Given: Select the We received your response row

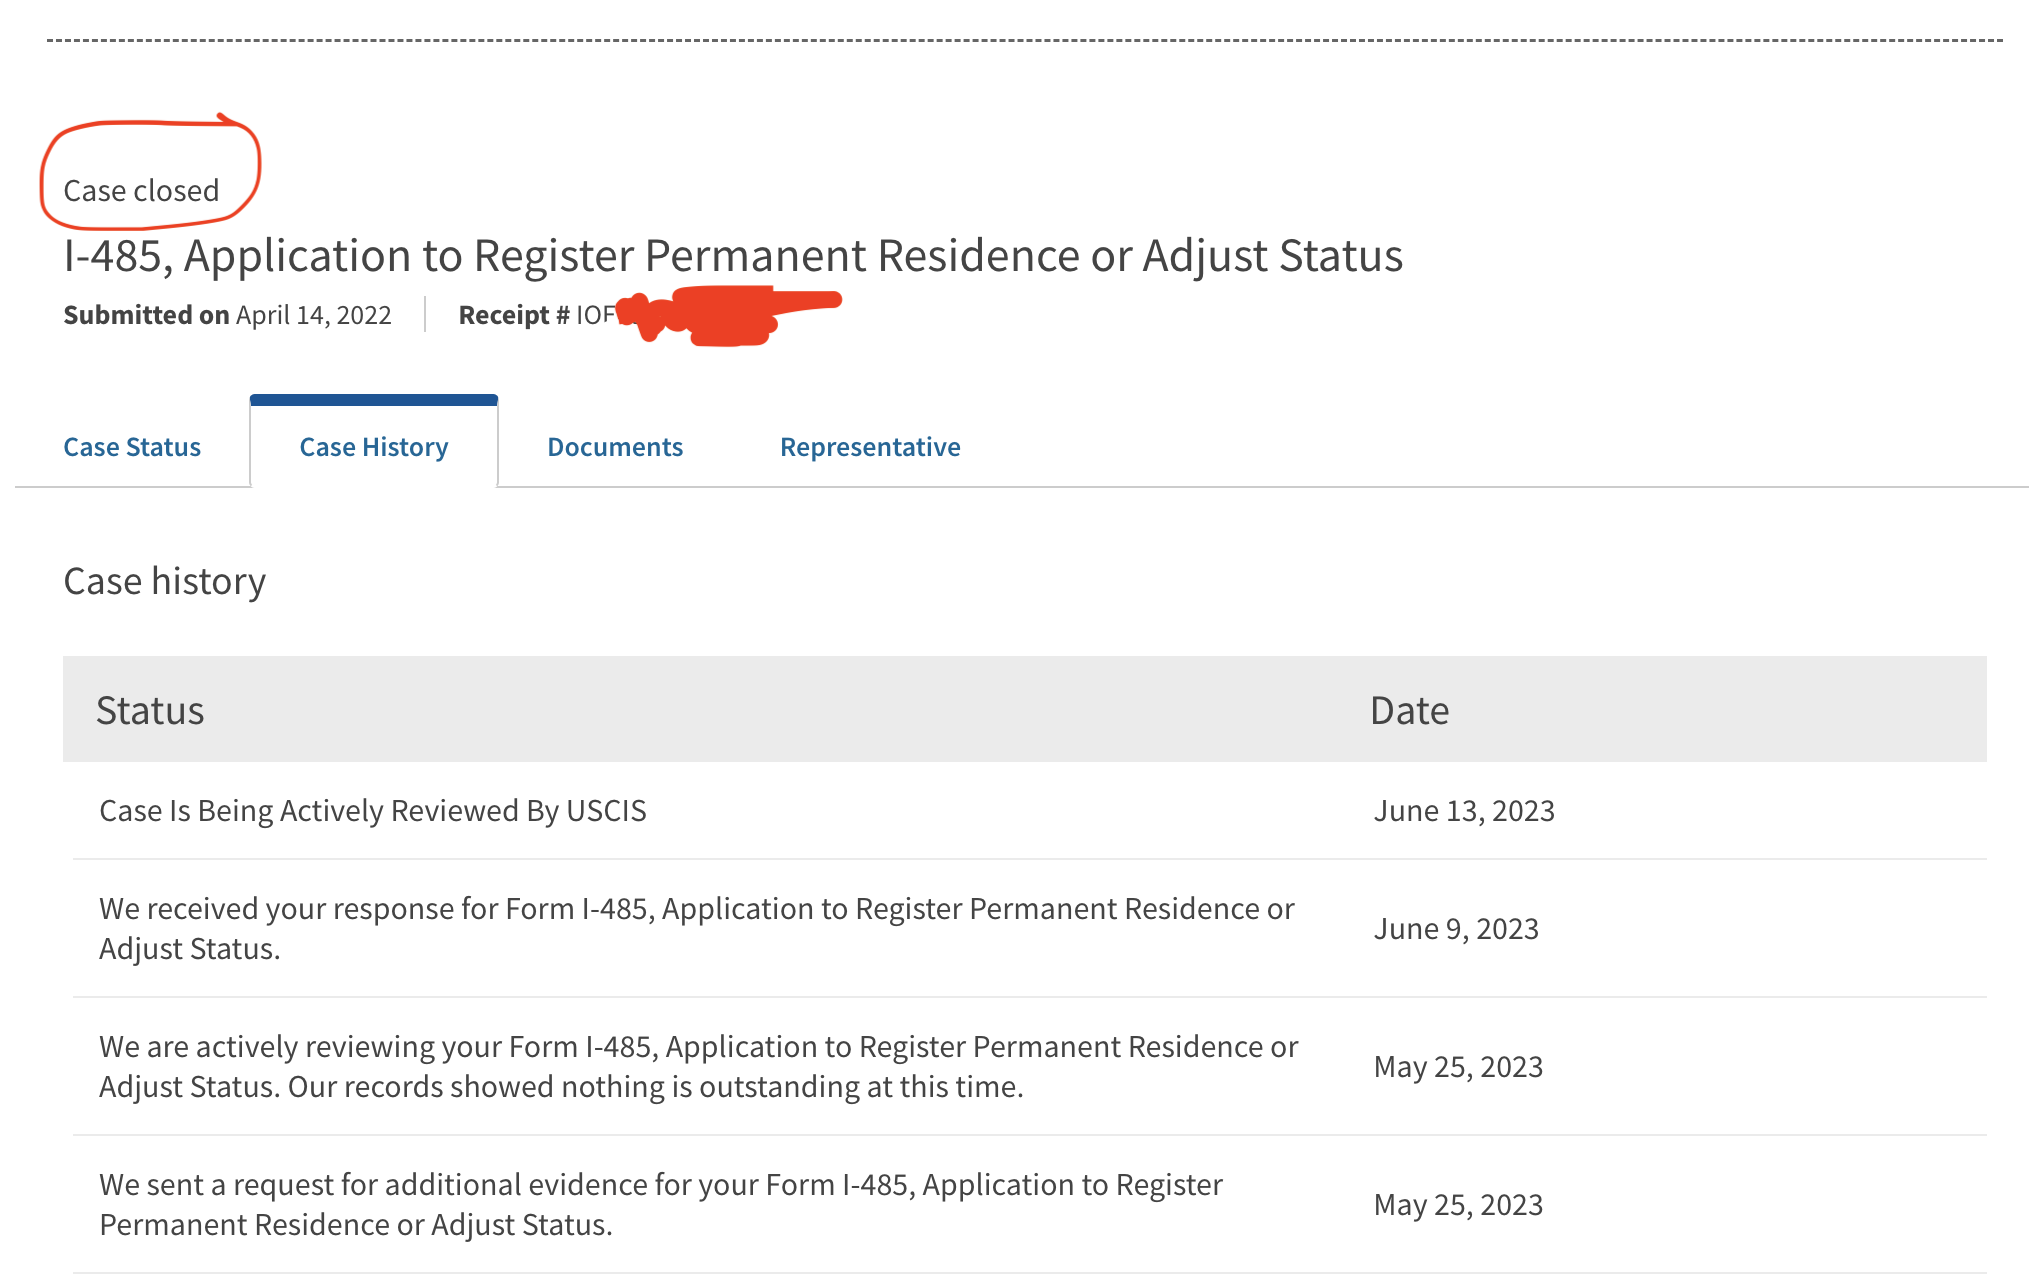Looking at the screenshot, I should tap(1029, 929).
